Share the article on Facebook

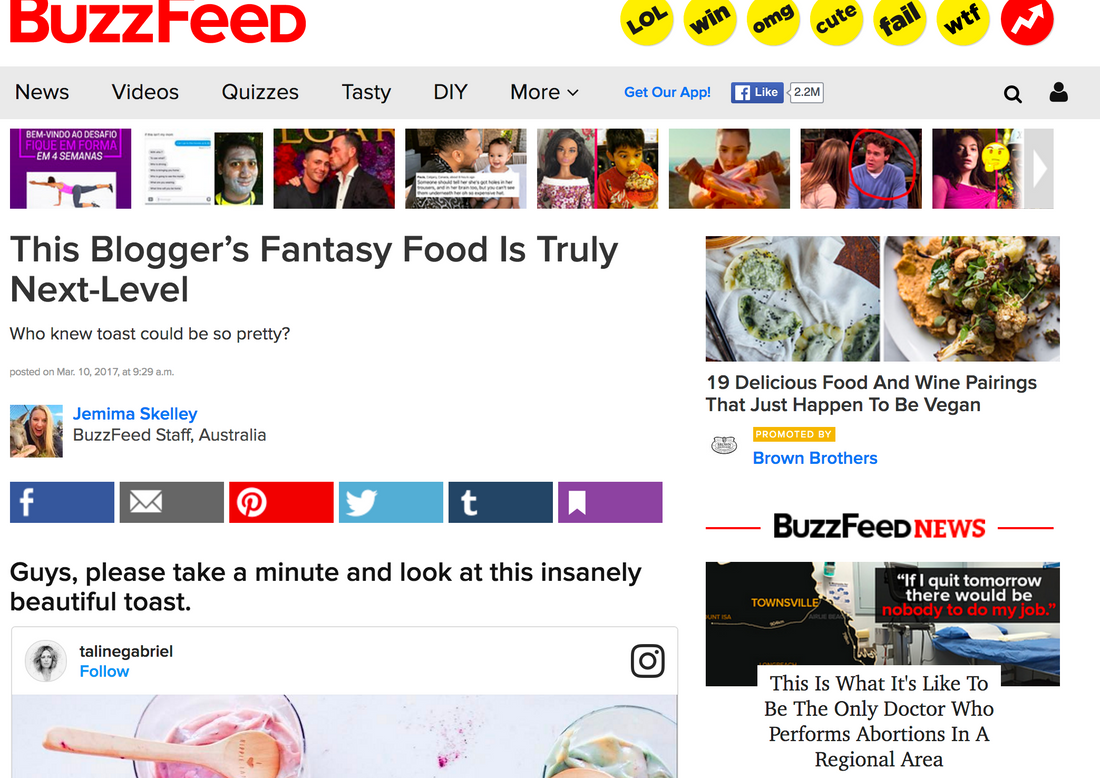(62, 502)
